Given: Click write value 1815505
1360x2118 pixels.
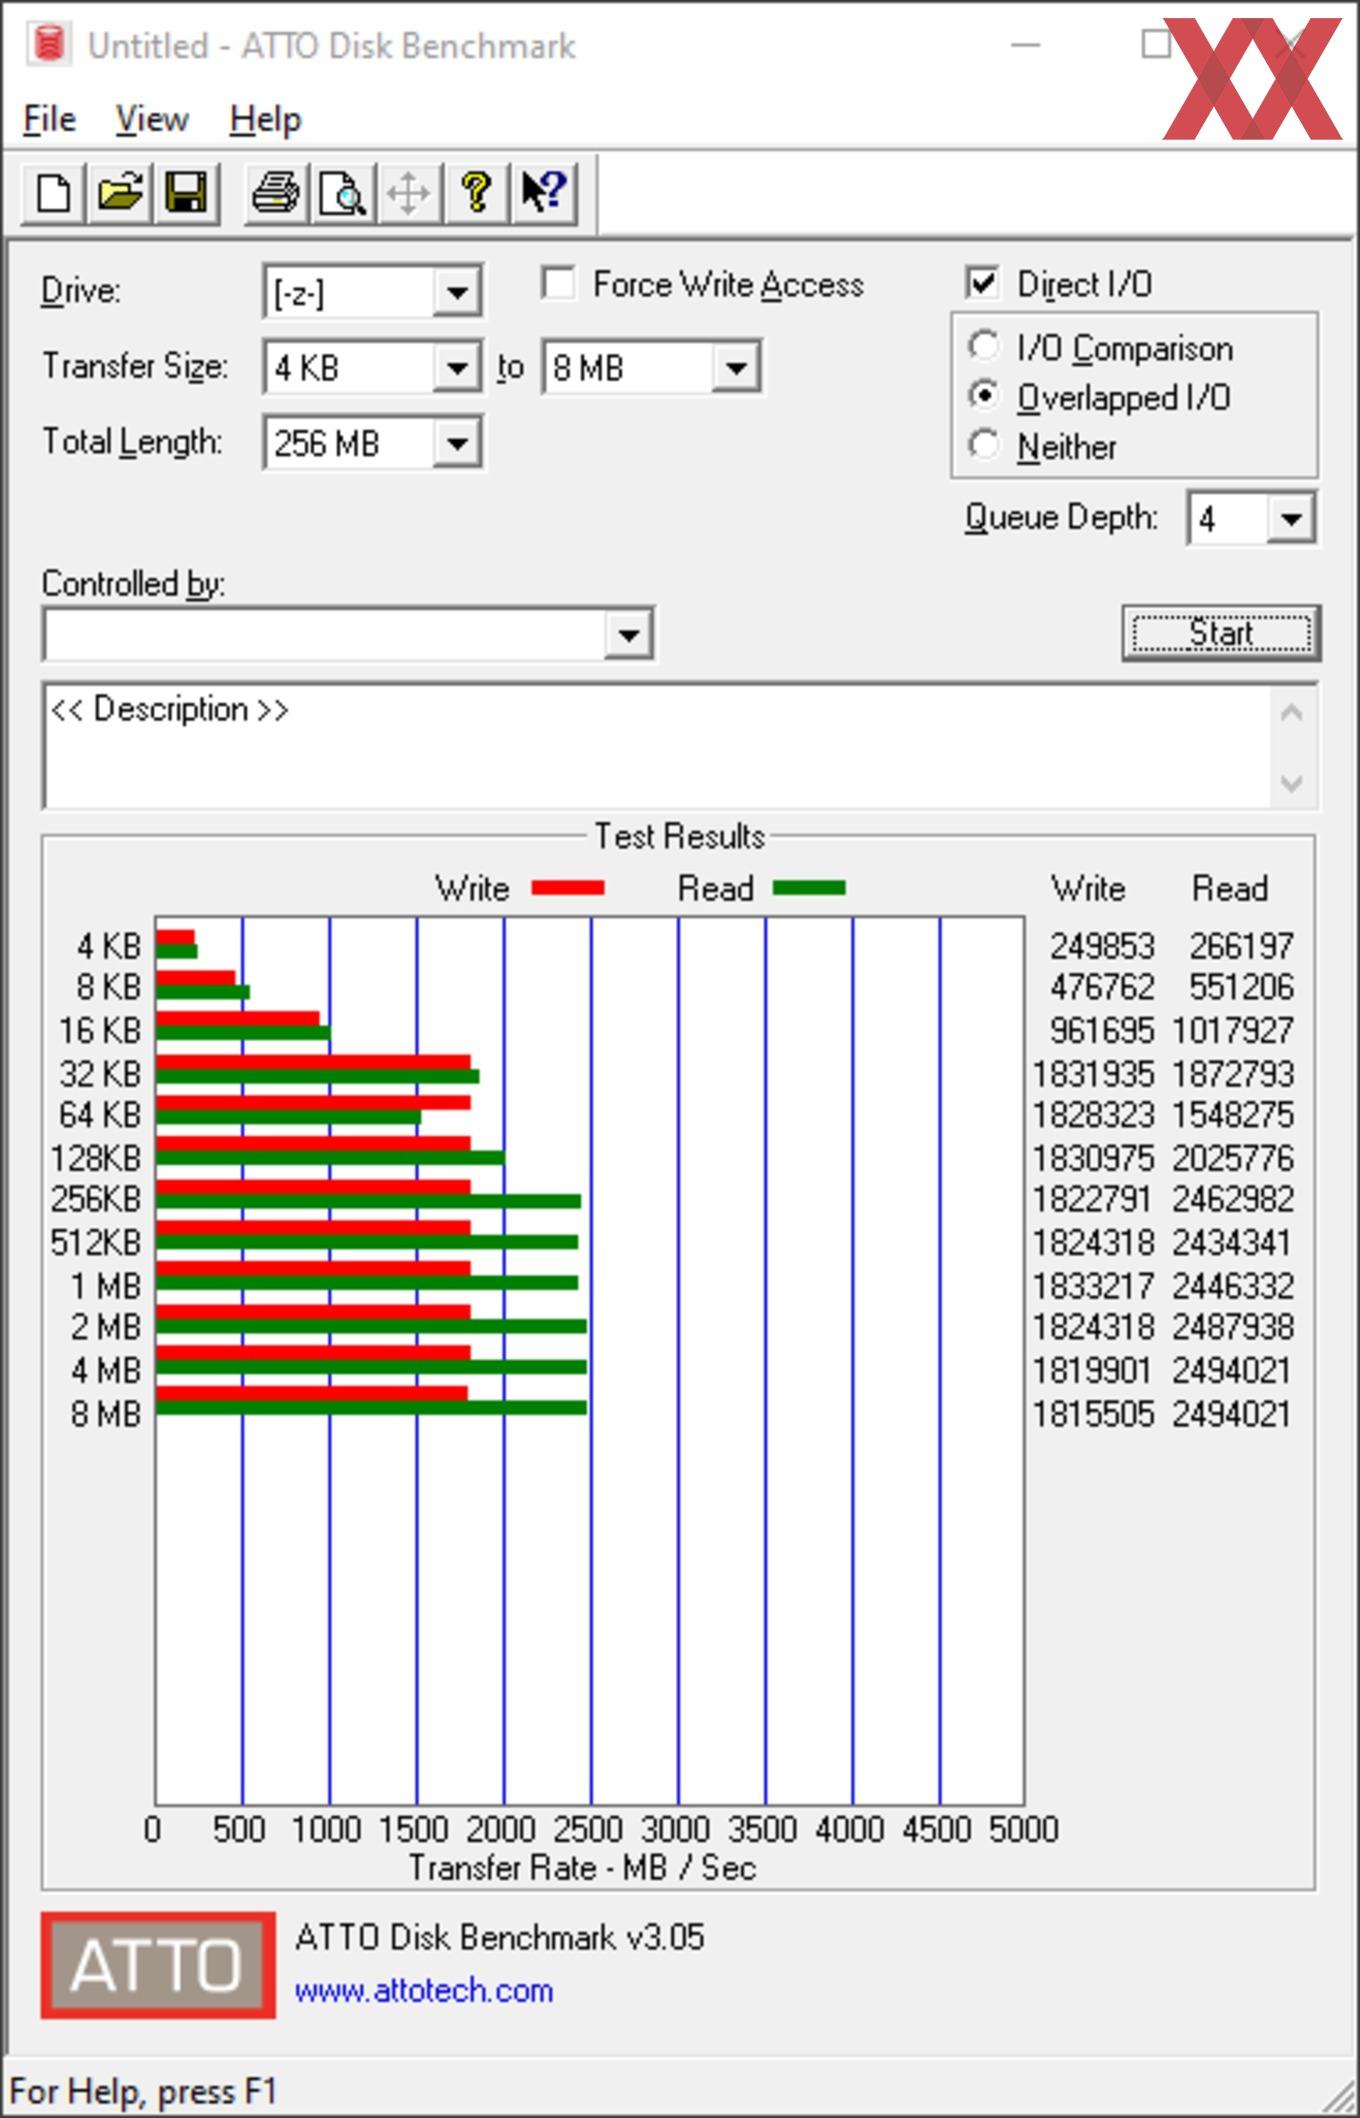Looking at the screenshot, I should click(x=1093, y=1414).
